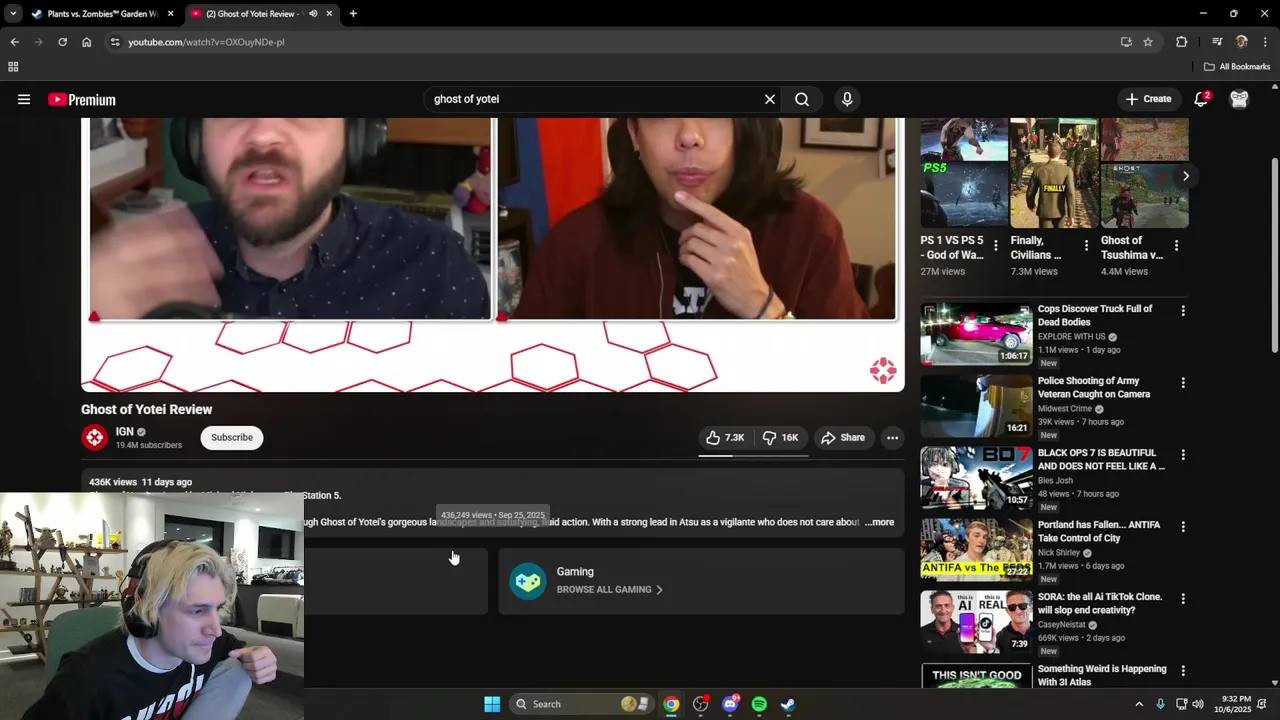Open options for PS 1 VS PS 5 video
Screen dimensions: 1280x720
click(995, 245)
